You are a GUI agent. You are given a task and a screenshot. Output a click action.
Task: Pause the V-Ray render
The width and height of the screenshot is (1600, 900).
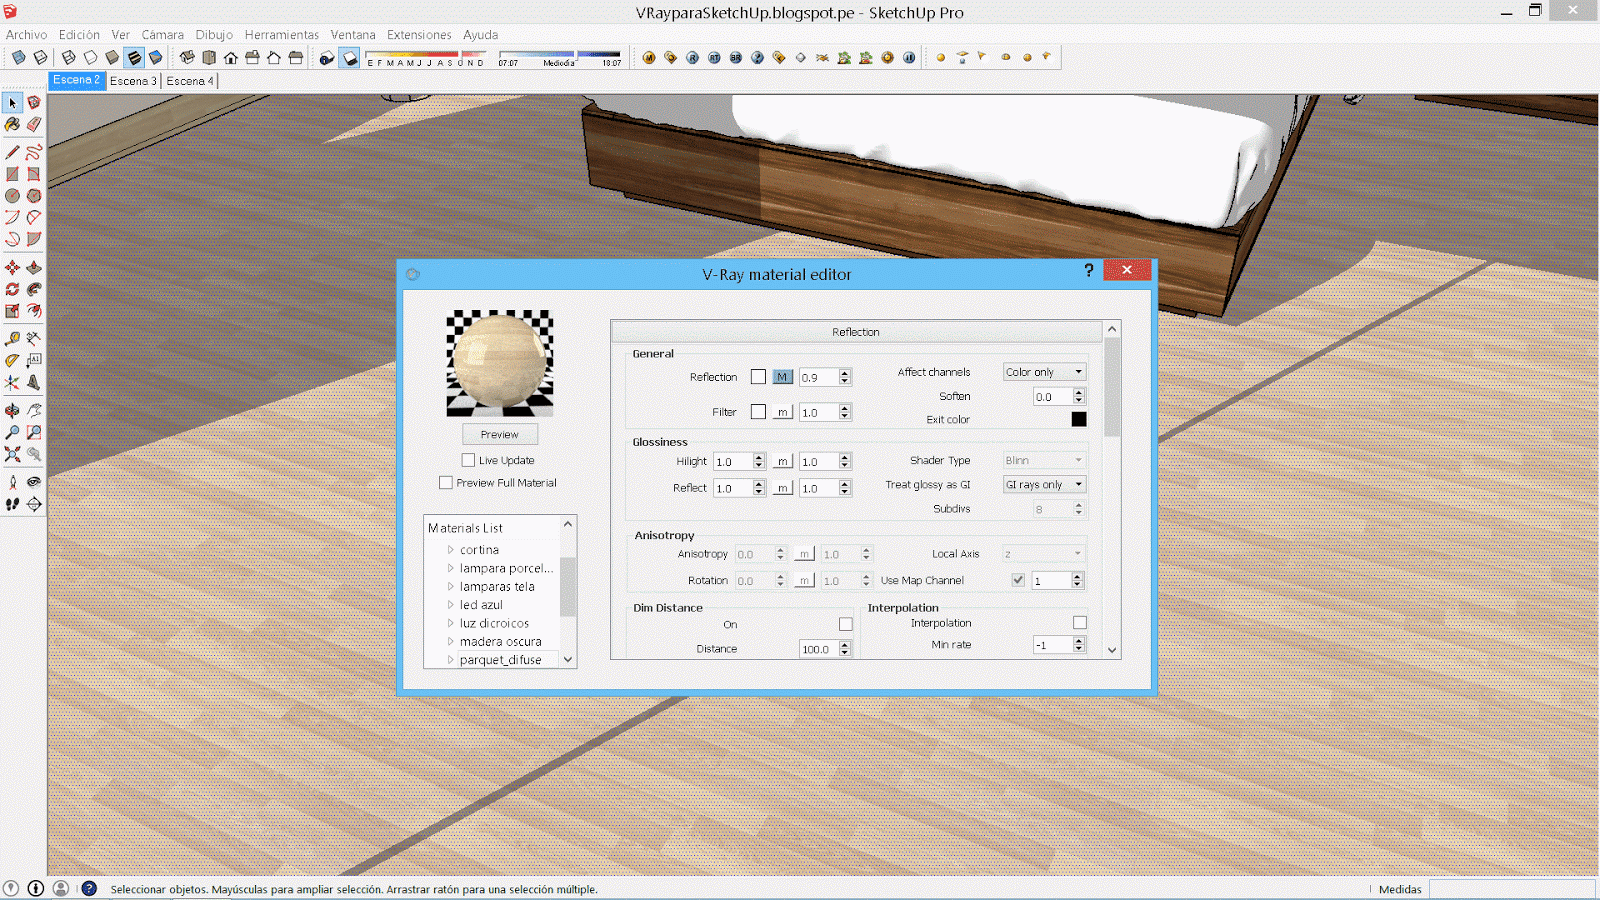click(x=907, y=57)
